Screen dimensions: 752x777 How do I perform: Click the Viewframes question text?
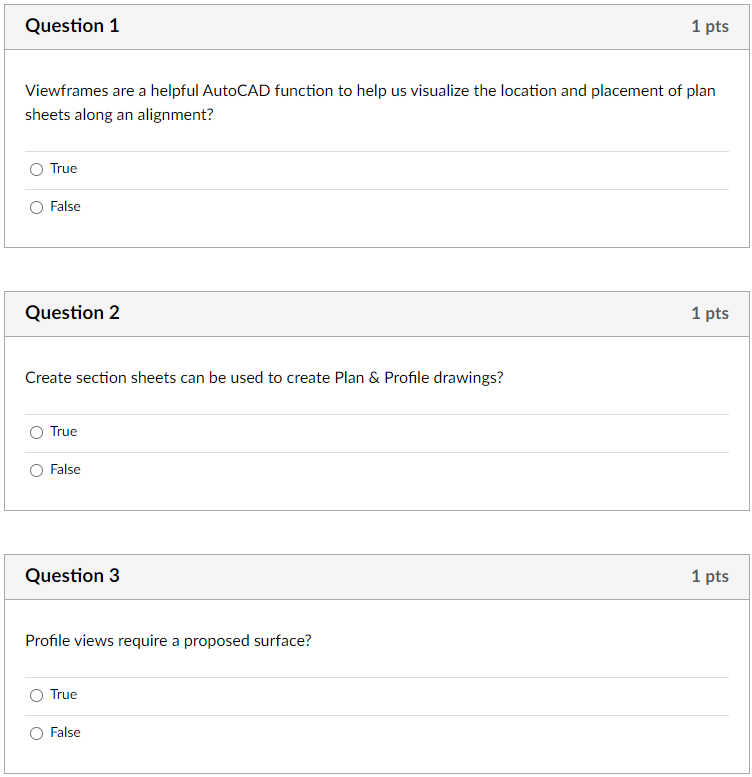pos(371,103)
